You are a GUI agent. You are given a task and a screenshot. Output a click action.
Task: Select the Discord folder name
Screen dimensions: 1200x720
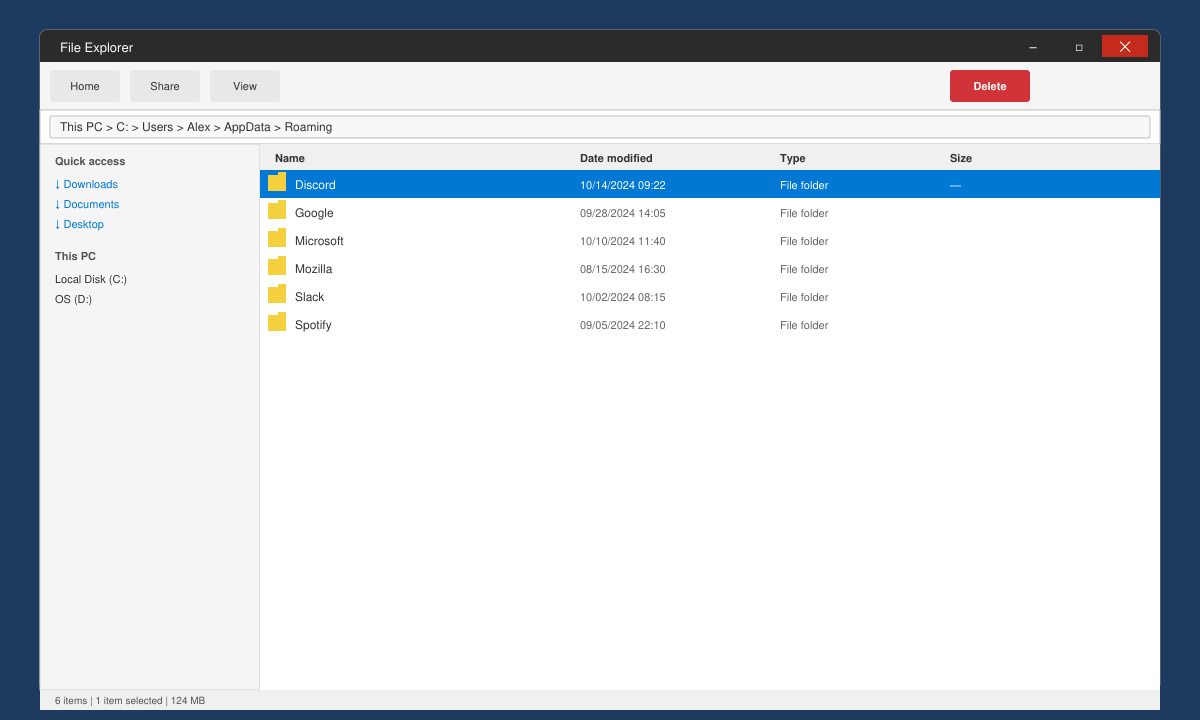click(315, 185)
